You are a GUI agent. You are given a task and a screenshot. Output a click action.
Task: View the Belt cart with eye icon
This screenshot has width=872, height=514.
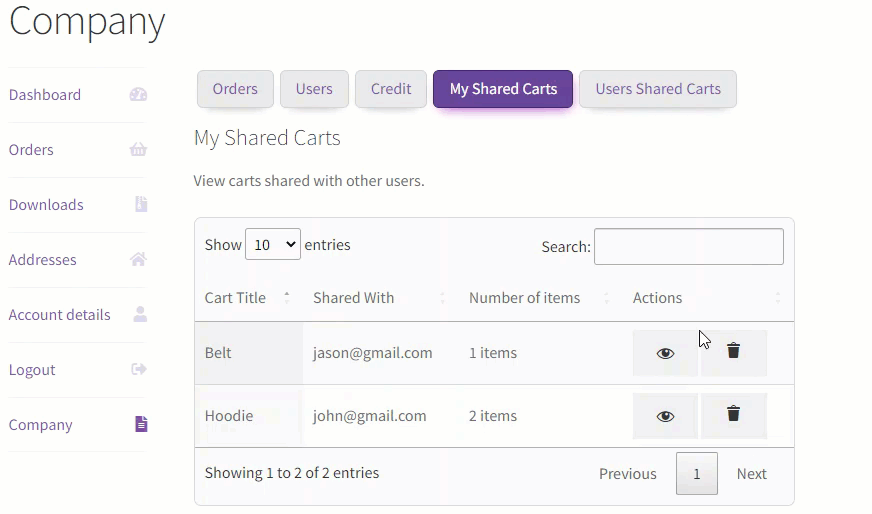[665, 353]
